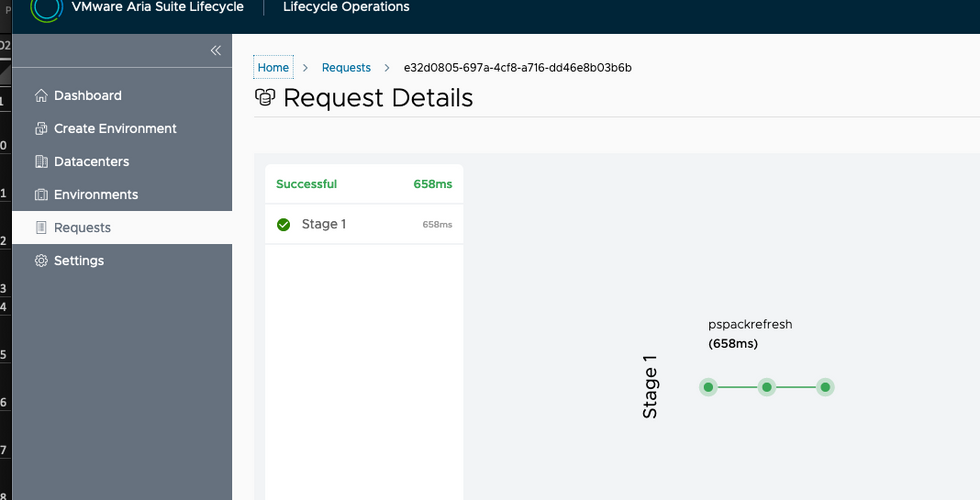
Task: Navigate to Requests breadcrumb link
Action: [x=346, y=68]
